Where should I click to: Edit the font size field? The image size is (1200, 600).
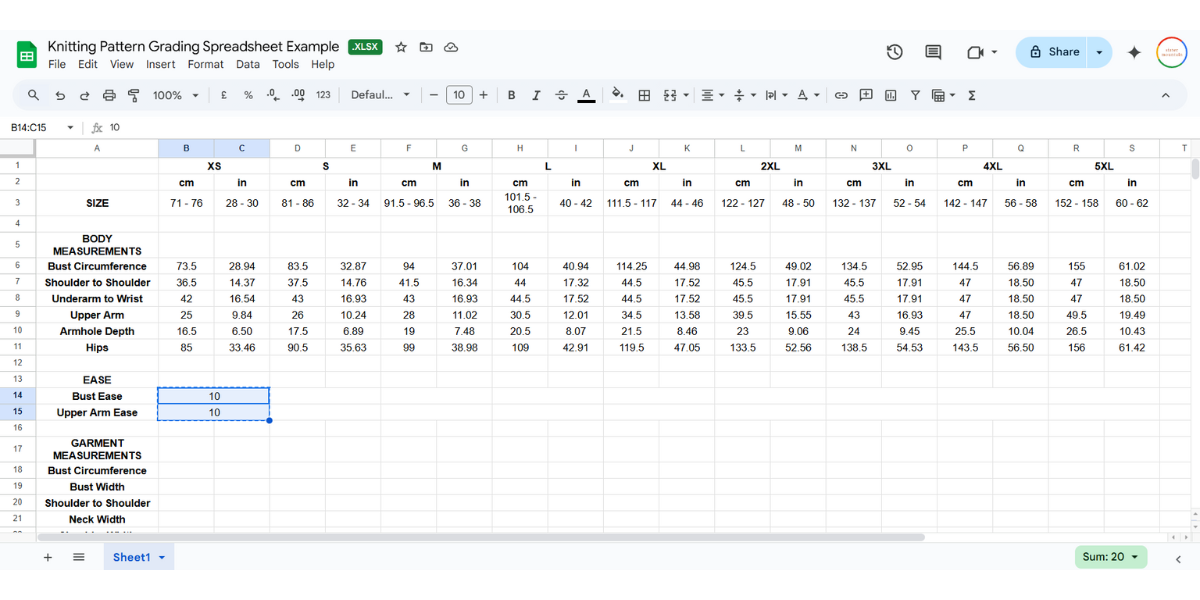pyautogui.click(x=459, y=95)
